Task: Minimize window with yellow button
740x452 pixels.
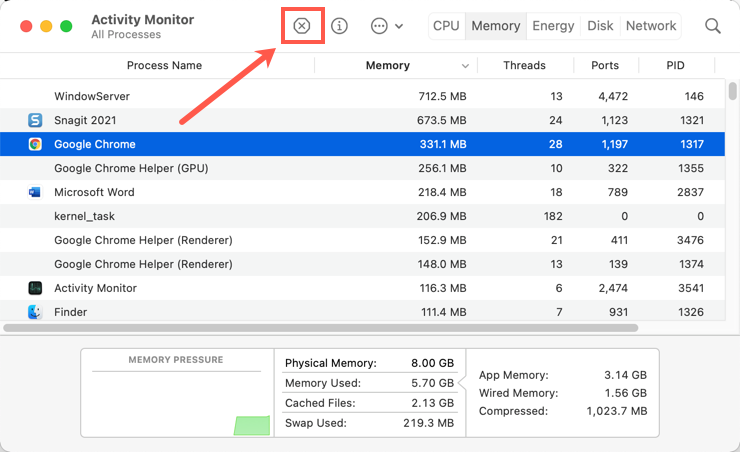Action: (46, 26)
